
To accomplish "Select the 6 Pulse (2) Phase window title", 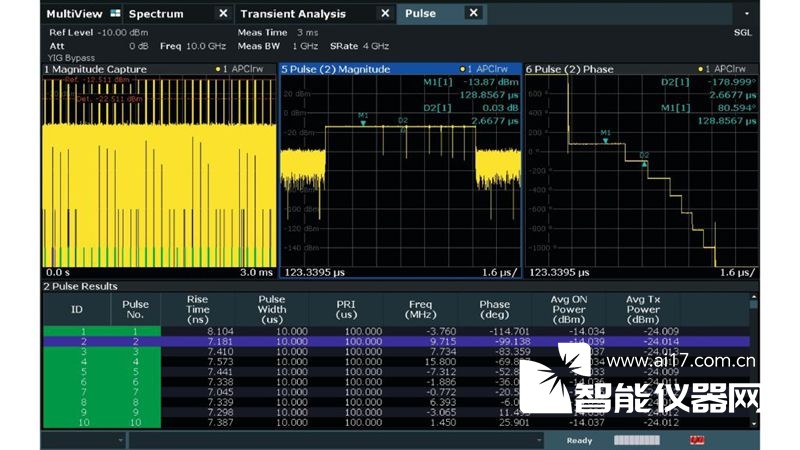I will click(569, 69).
